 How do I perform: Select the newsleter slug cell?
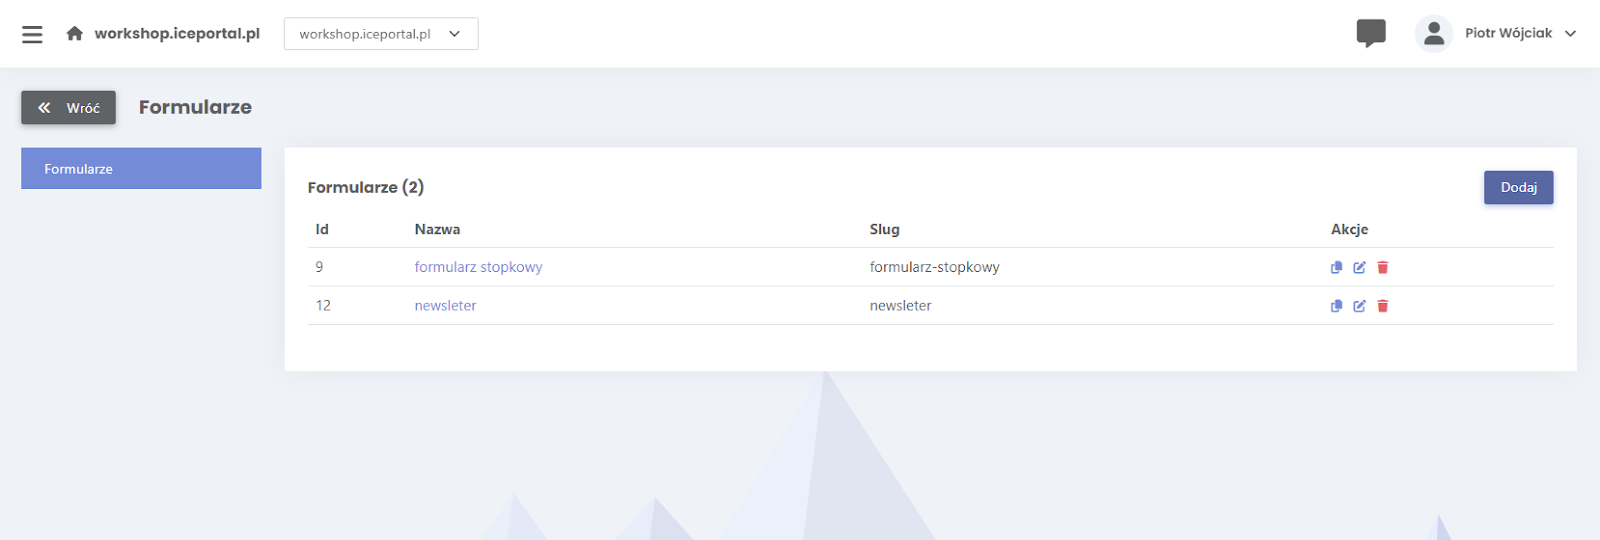click(900, 306)
